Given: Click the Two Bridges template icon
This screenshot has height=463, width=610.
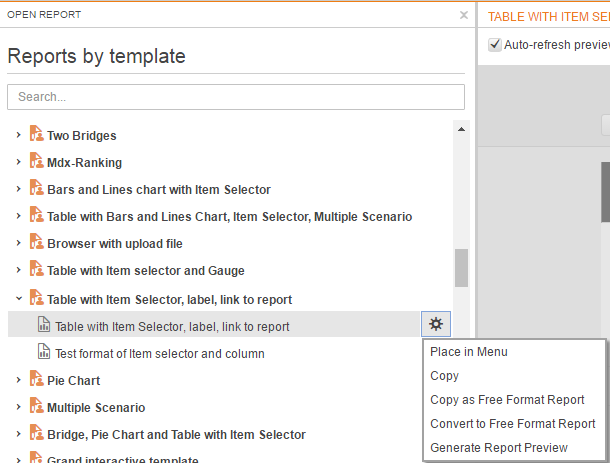Looking at the screenshot, I should coord(36,133).
